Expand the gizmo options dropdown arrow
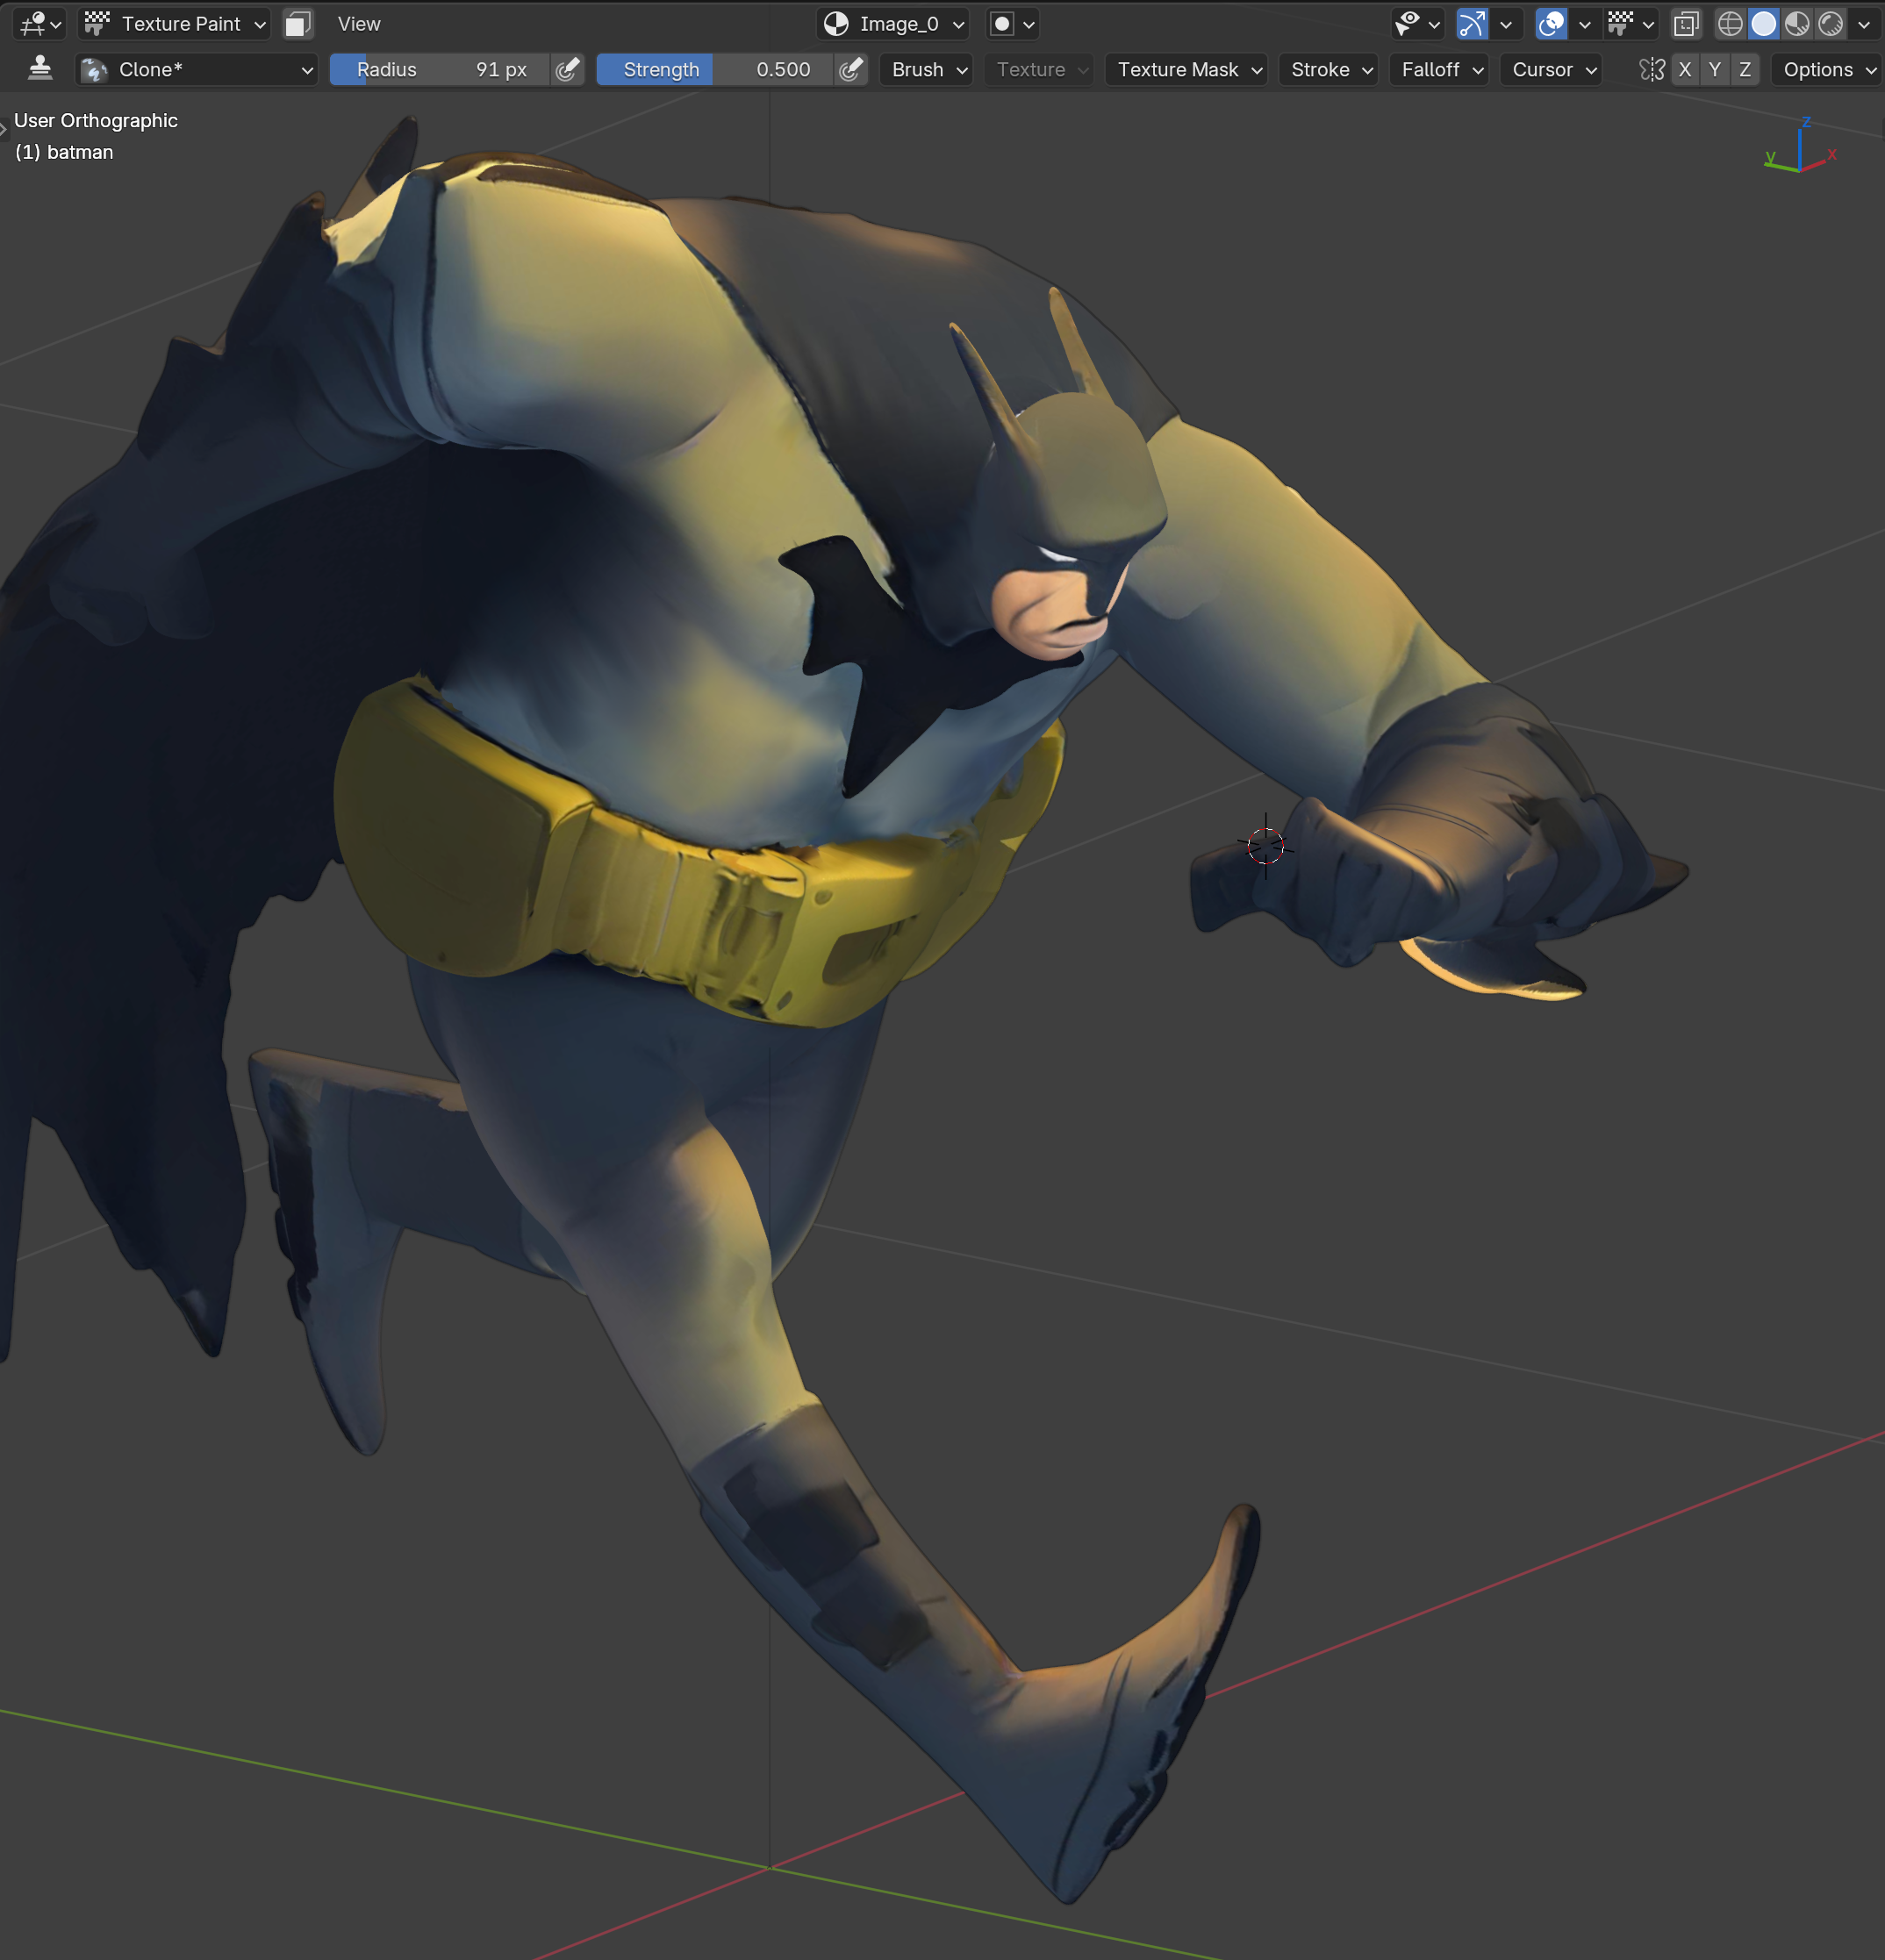 [1505, 23]
